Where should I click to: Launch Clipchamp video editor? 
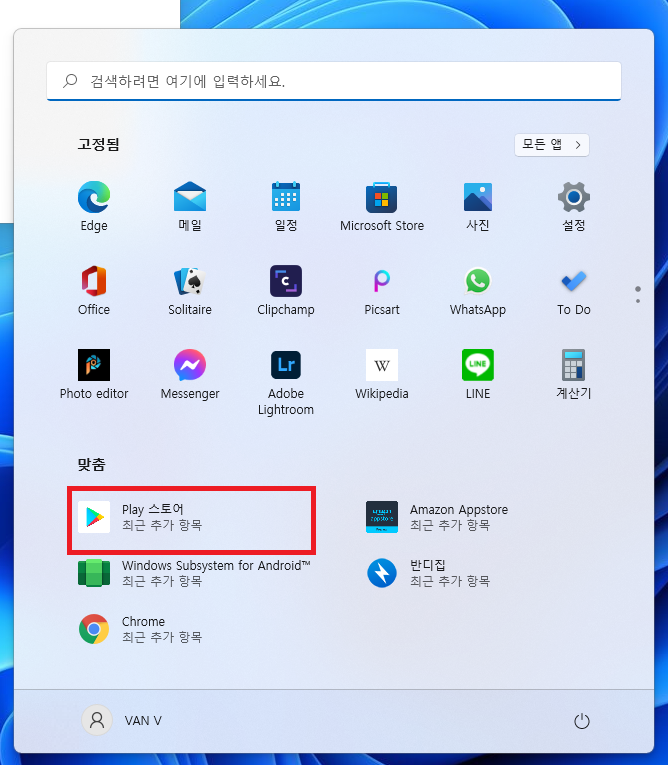pos(286,291)
